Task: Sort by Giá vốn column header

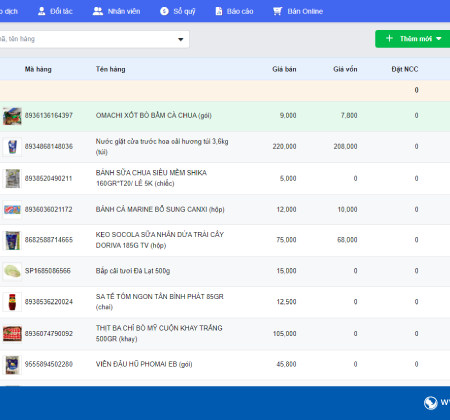Action: point(345,69)
